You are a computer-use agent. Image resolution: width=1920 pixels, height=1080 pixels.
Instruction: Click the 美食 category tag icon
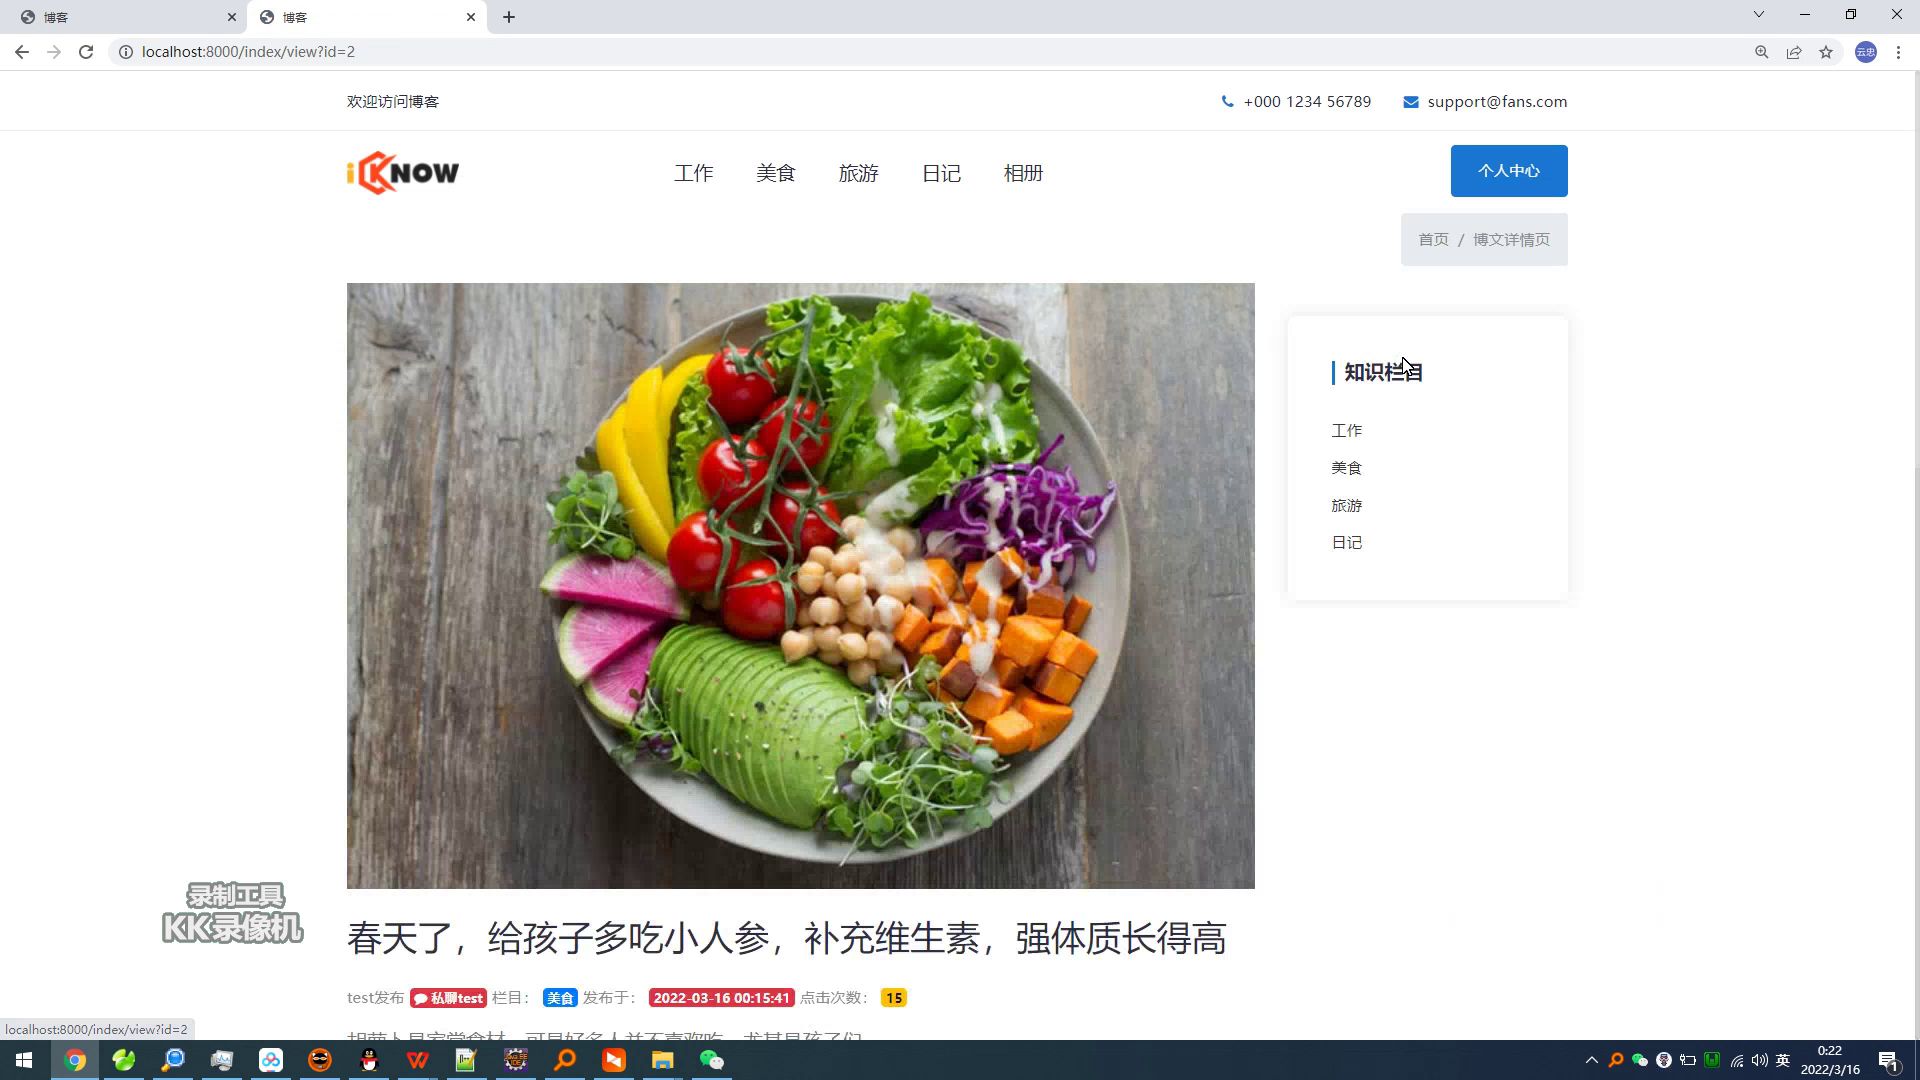pos(559,998)
